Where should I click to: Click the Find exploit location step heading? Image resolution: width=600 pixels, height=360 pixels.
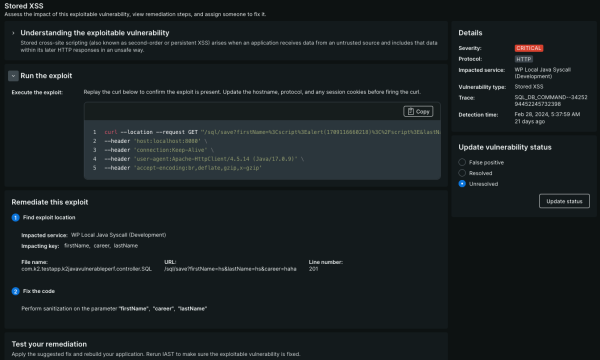point(49,217)
